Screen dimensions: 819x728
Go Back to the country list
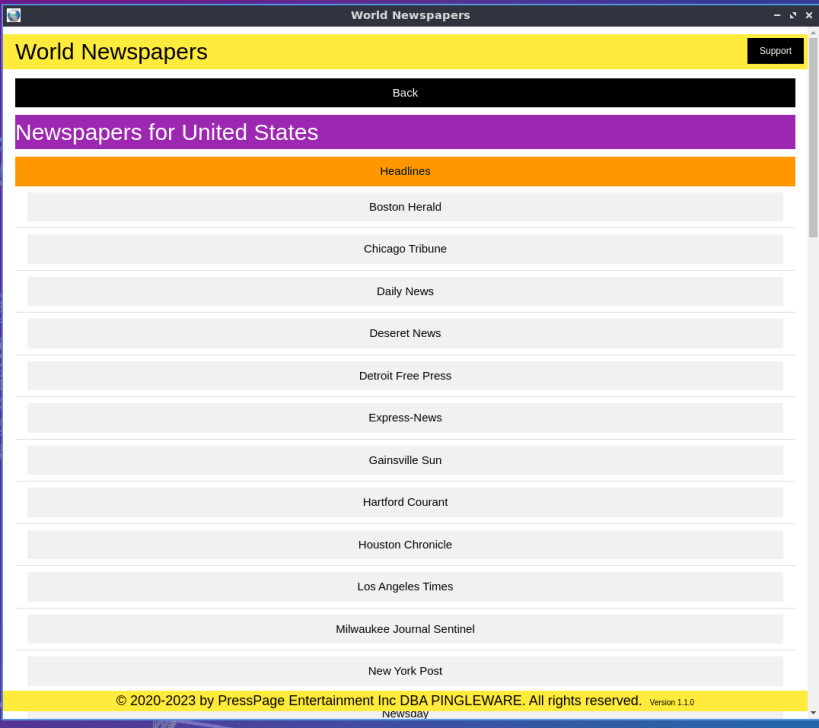pos(405,93)
